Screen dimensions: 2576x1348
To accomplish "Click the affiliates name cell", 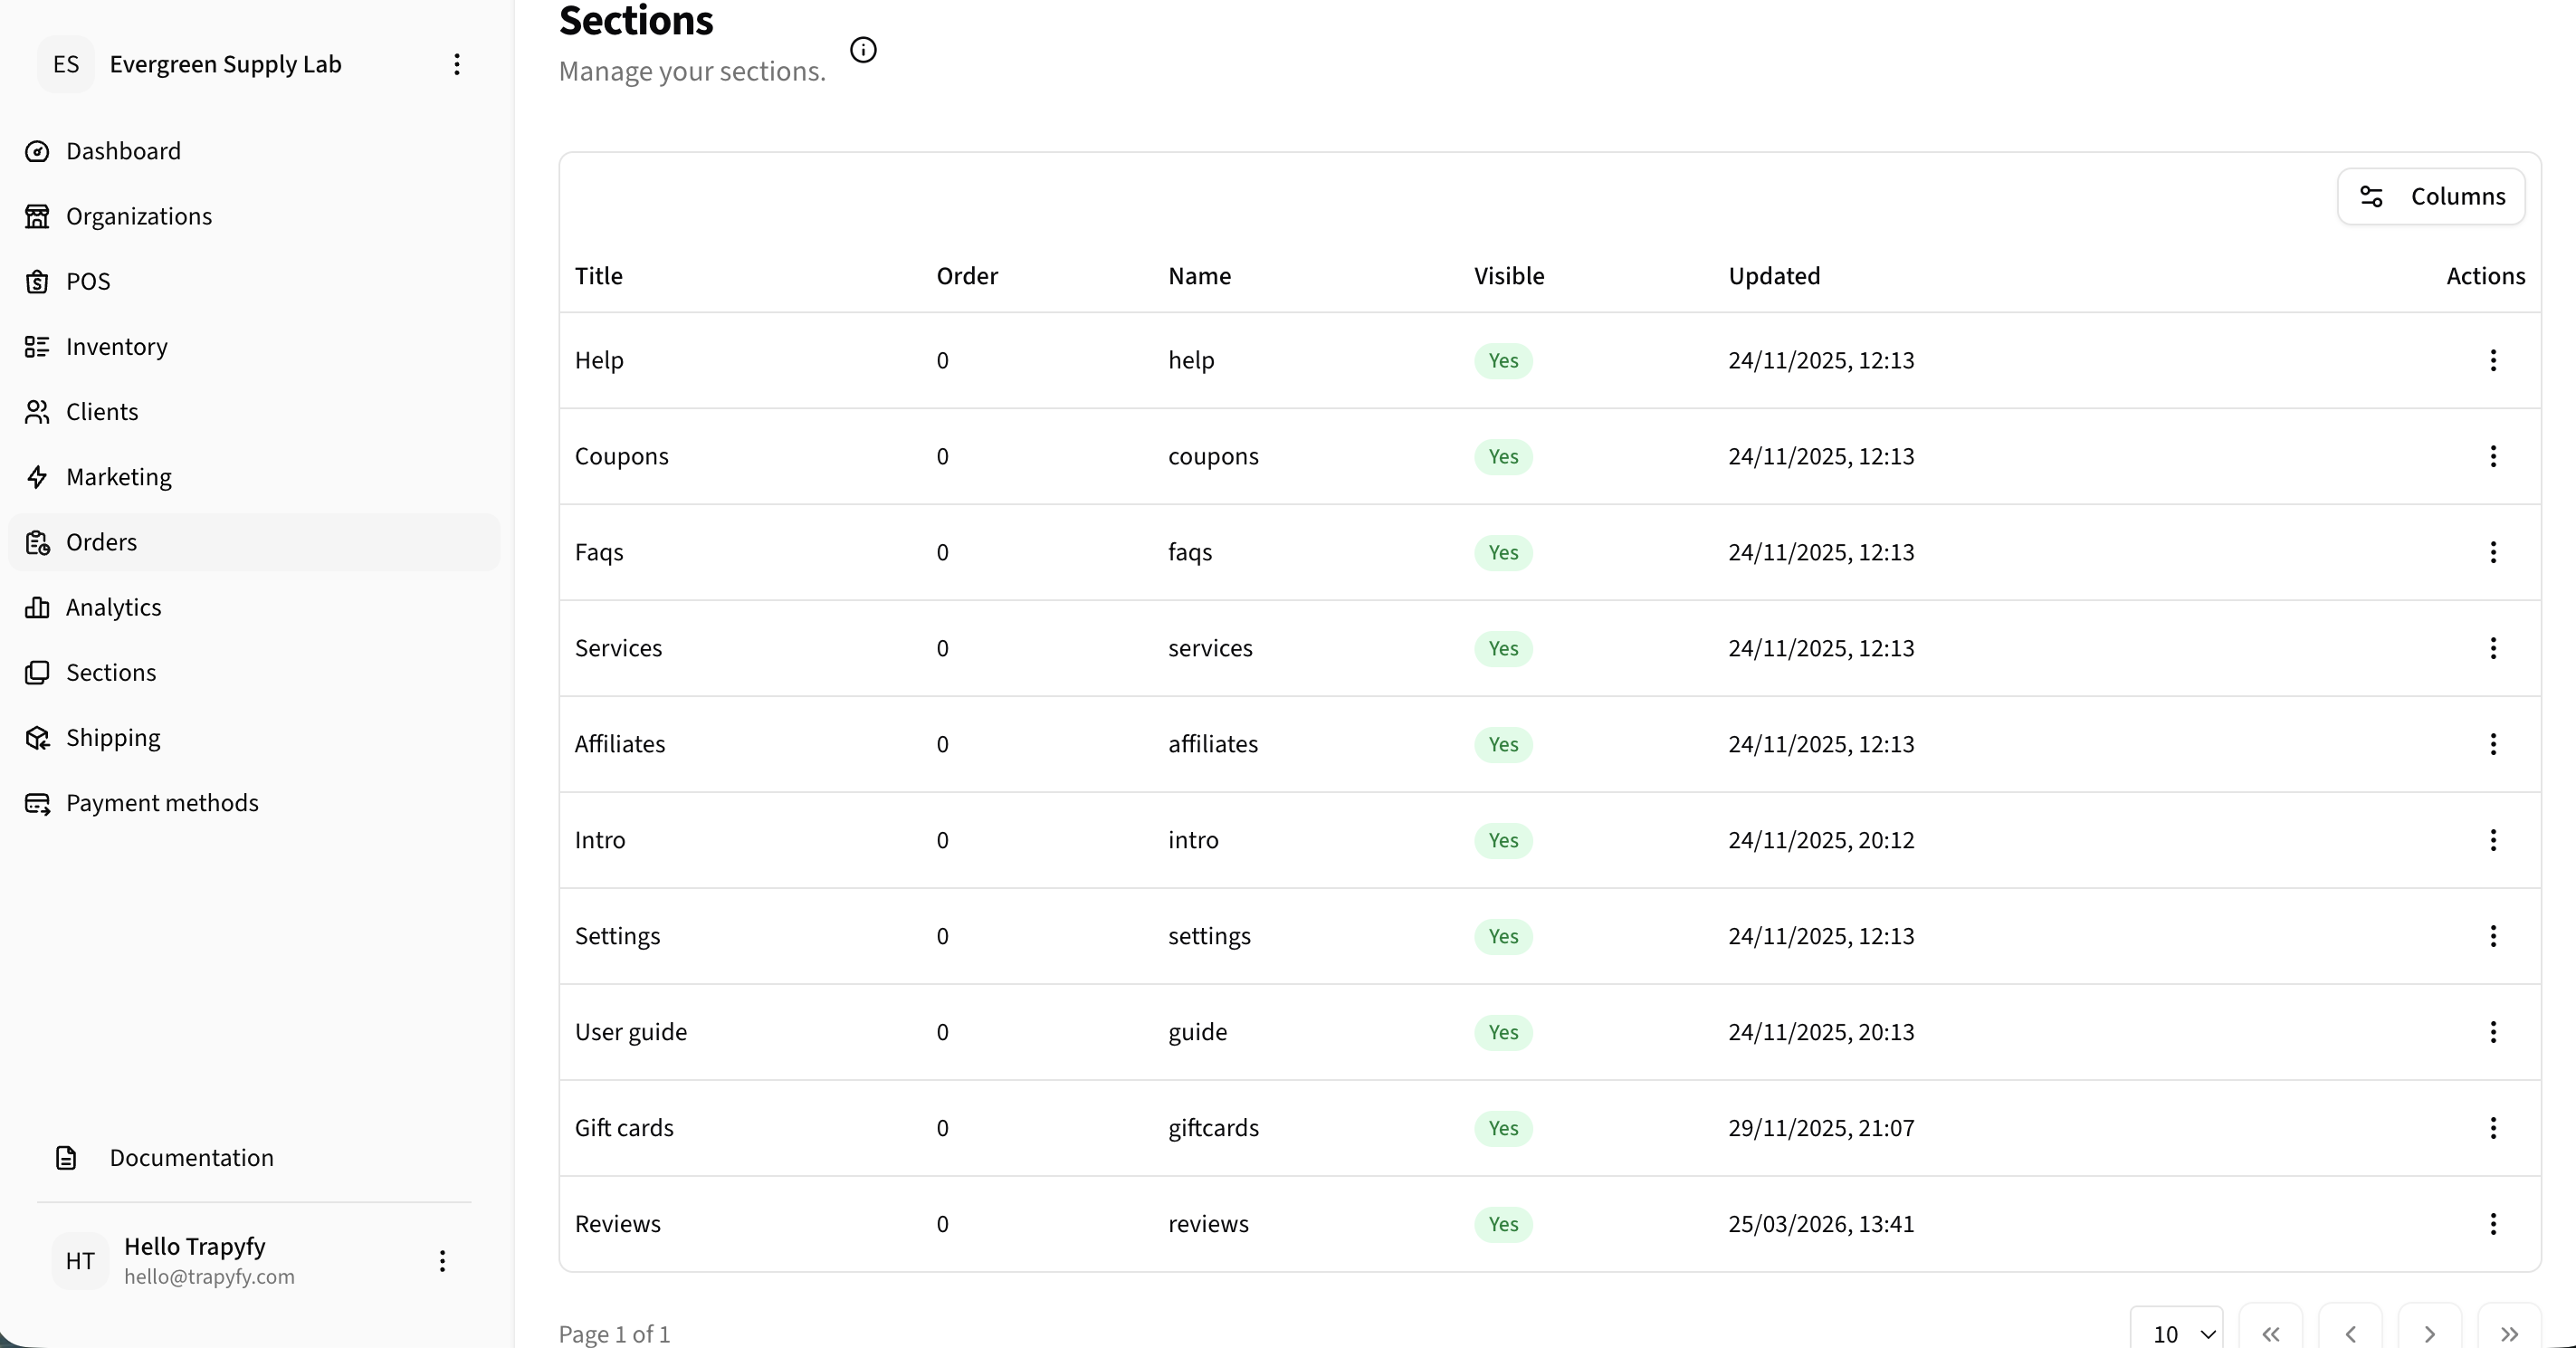I will pyautogui.click(x=1213, y=744).
